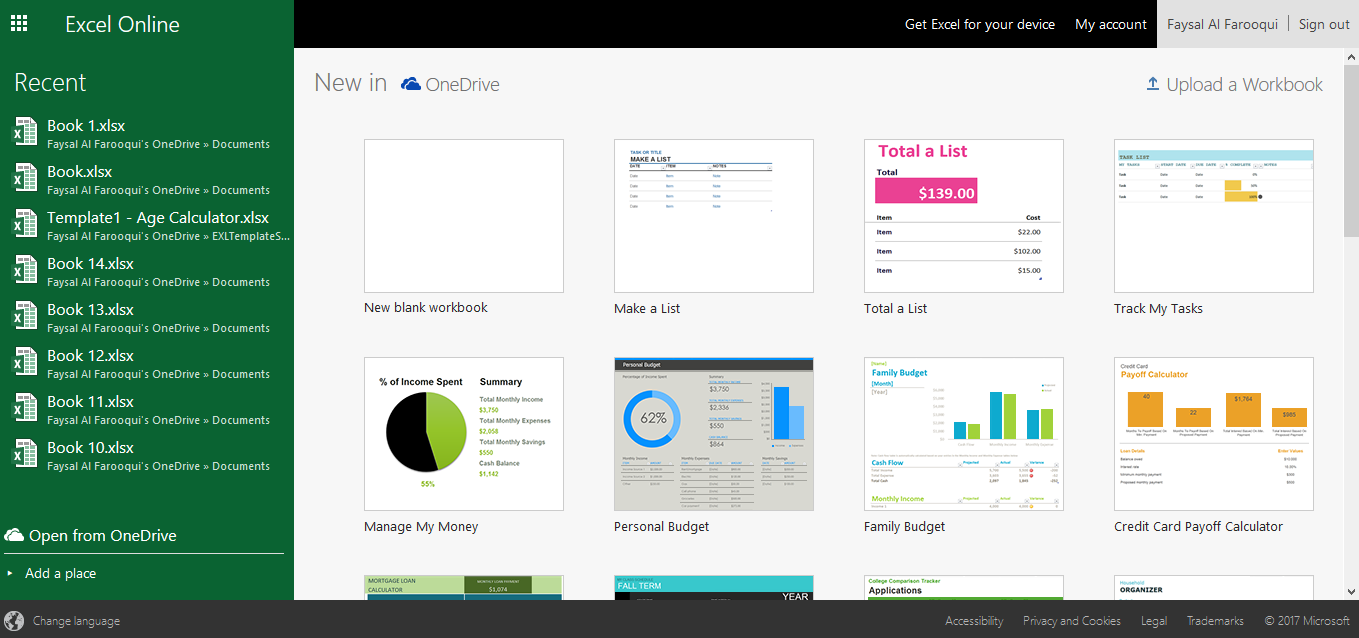The width and height of the screenshot is (1359, 638).
Task: Open Get Excel for your device
Action: 980,23
